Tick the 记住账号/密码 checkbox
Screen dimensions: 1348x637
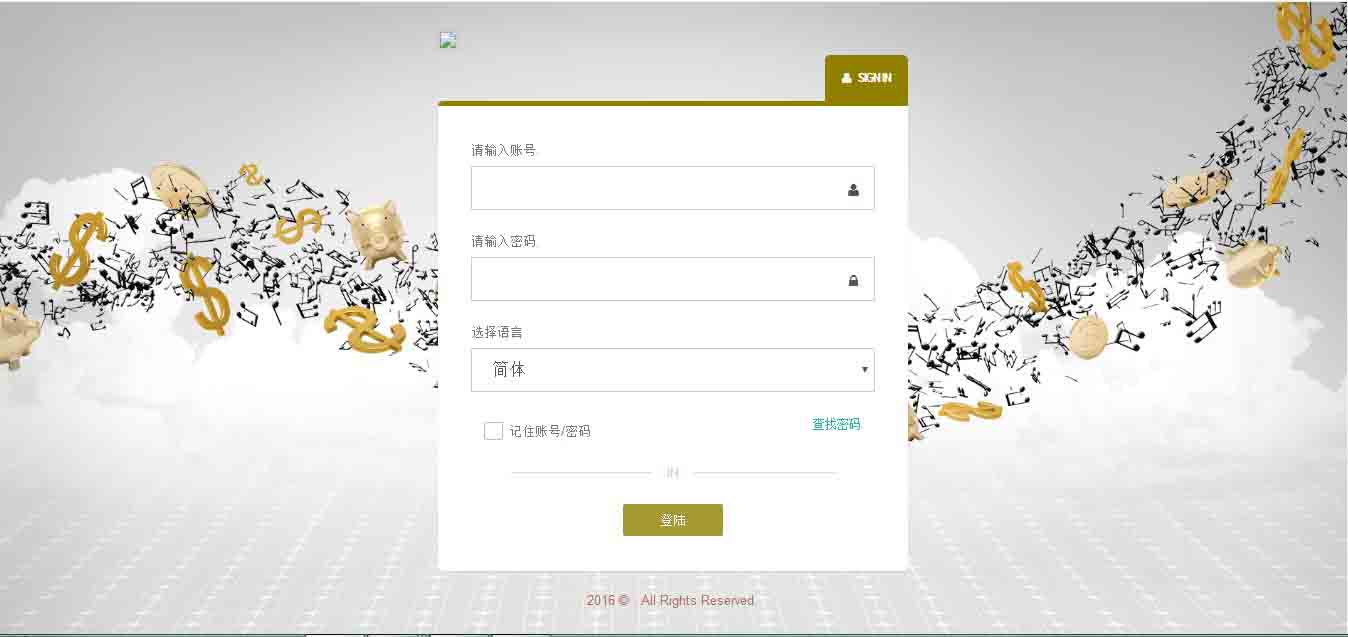click(x=493, y=431)
